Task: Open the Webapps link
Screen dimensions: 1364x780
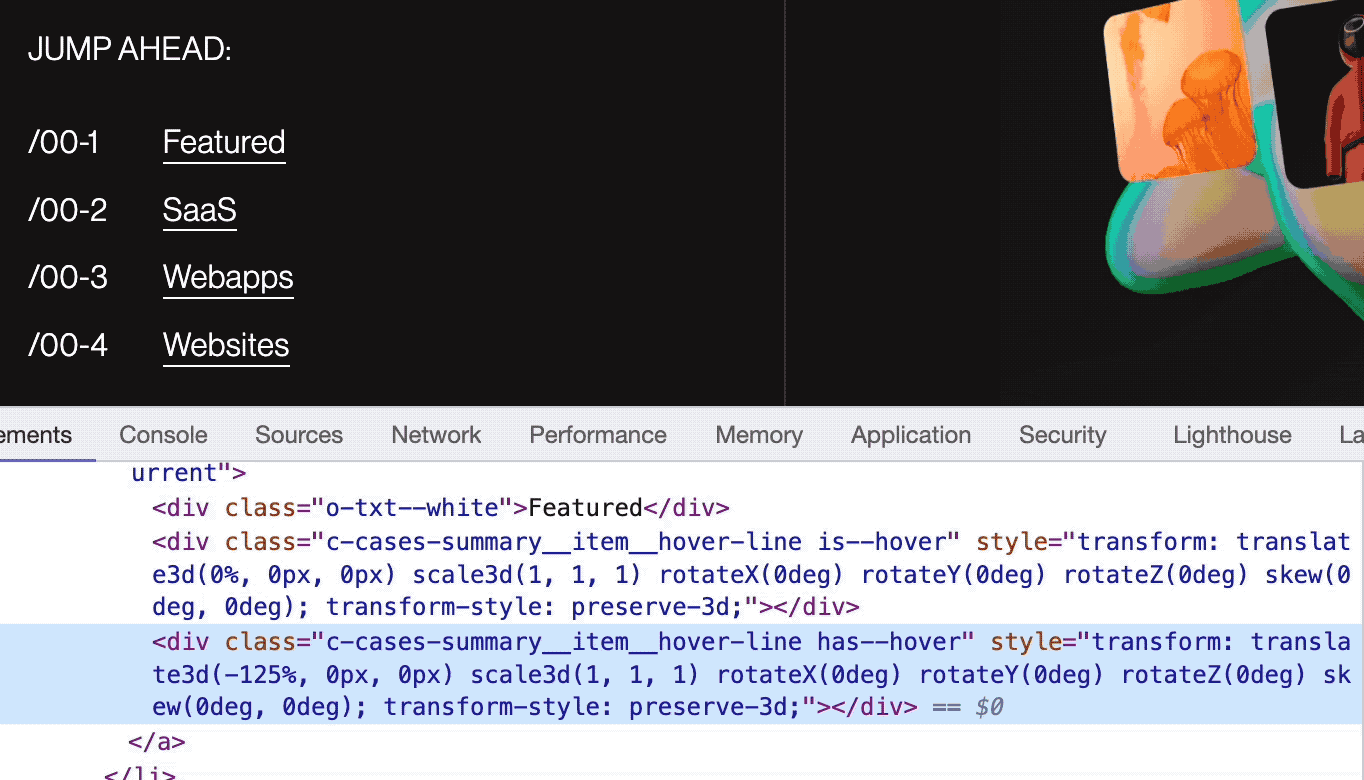Action: tap(227, 277)
